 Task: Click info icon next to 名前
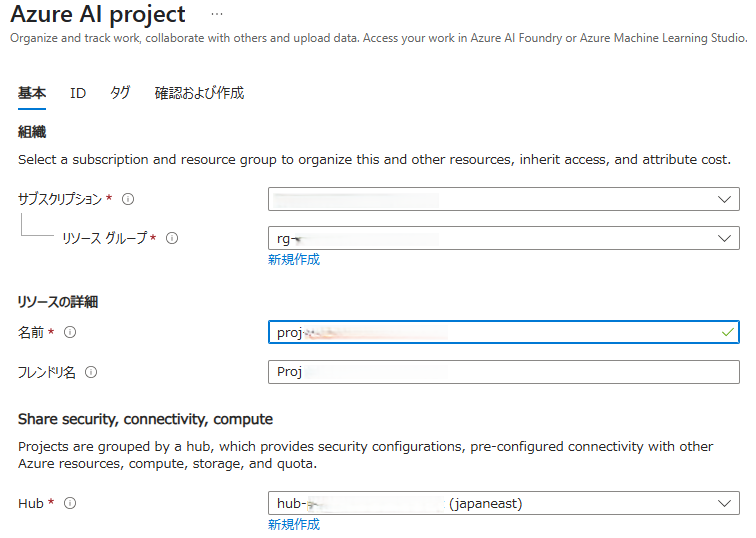(x=70, y=332)
